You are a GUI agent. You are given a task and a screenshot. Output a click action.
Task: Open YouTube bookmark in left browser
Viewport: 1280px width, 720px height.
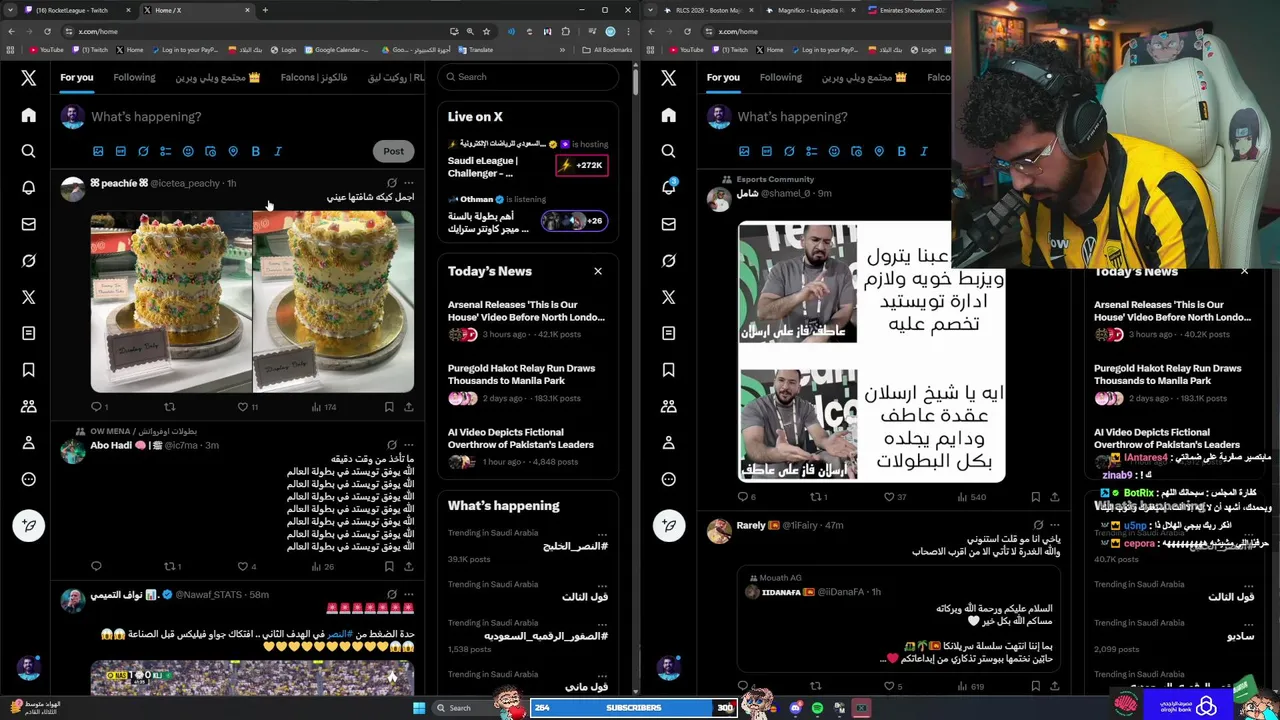(x=46, y=49)
